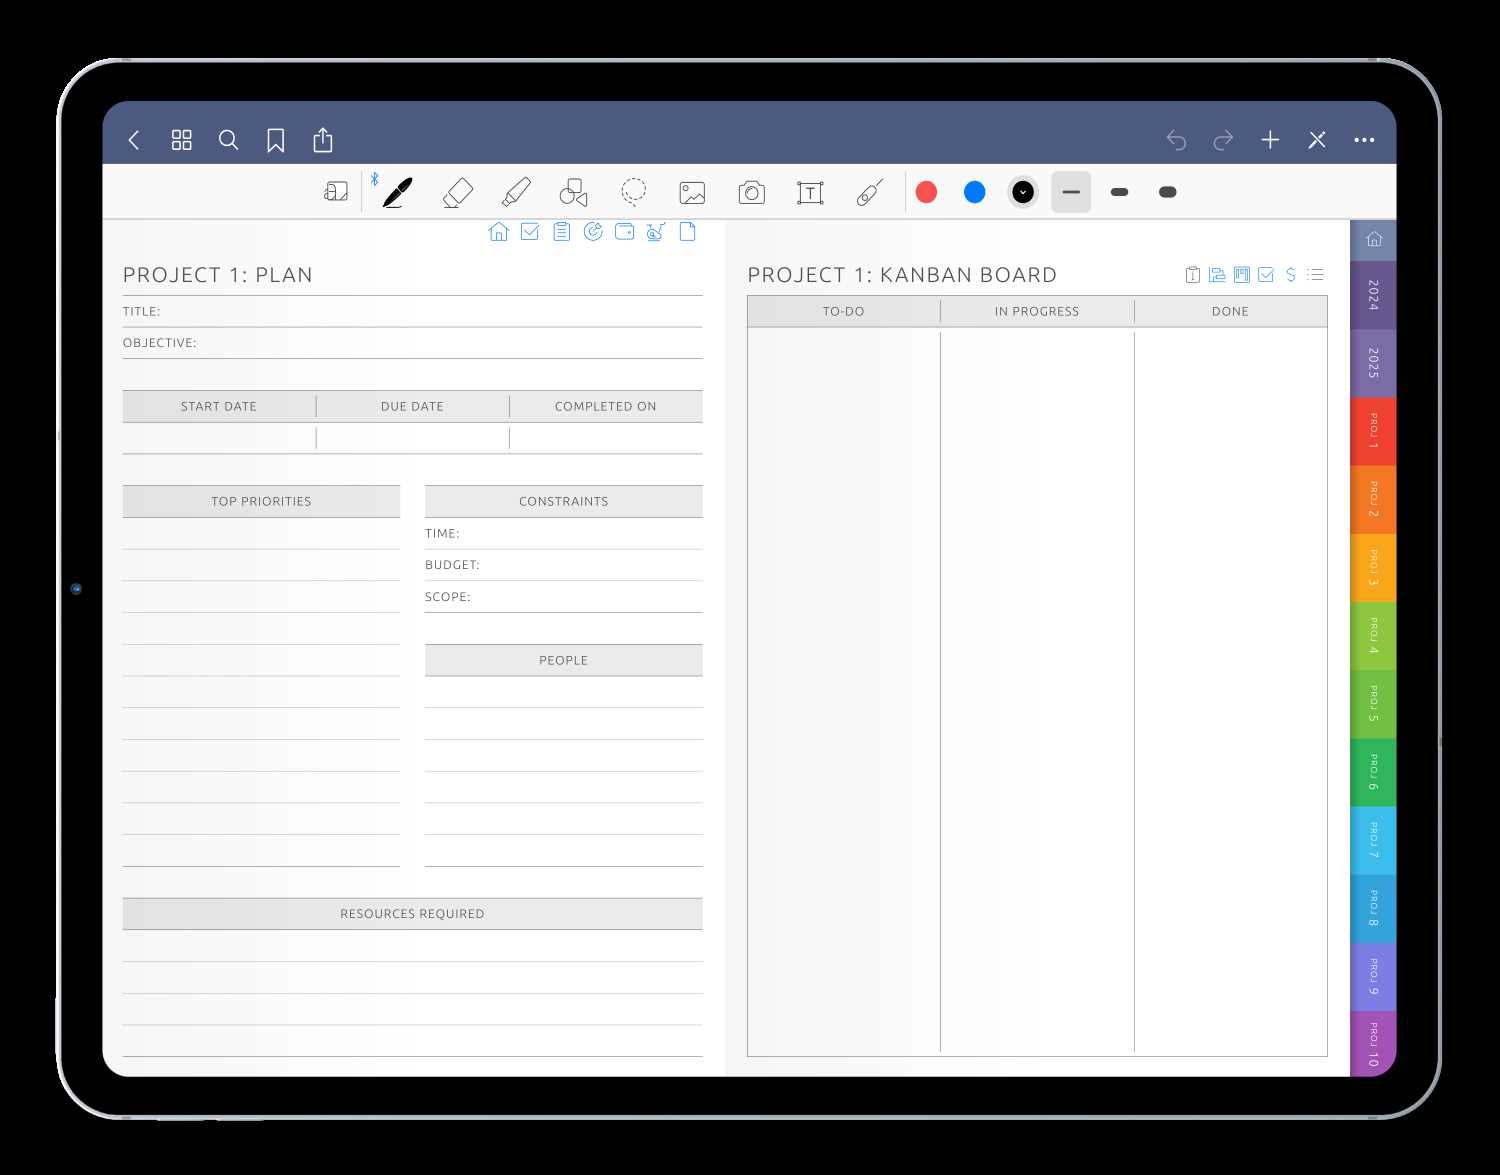Viewport: 1500px width, 1175px height.
Task: Click the dollar sign icon near Kanban board
Action: [x=1290, y=274]
